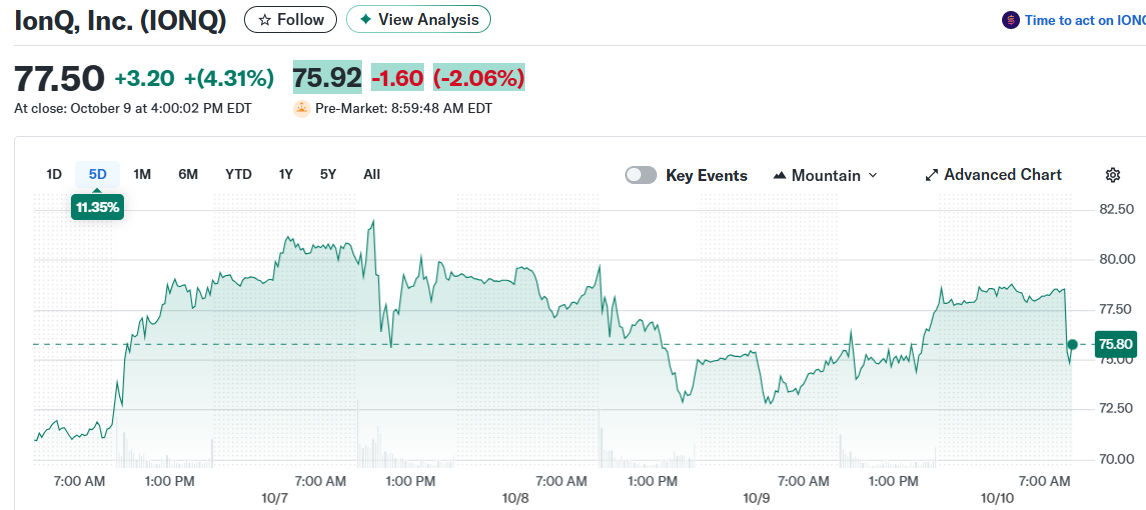
Task: Click the sparkle icon in View Analysis
Action: pos(366,20)
